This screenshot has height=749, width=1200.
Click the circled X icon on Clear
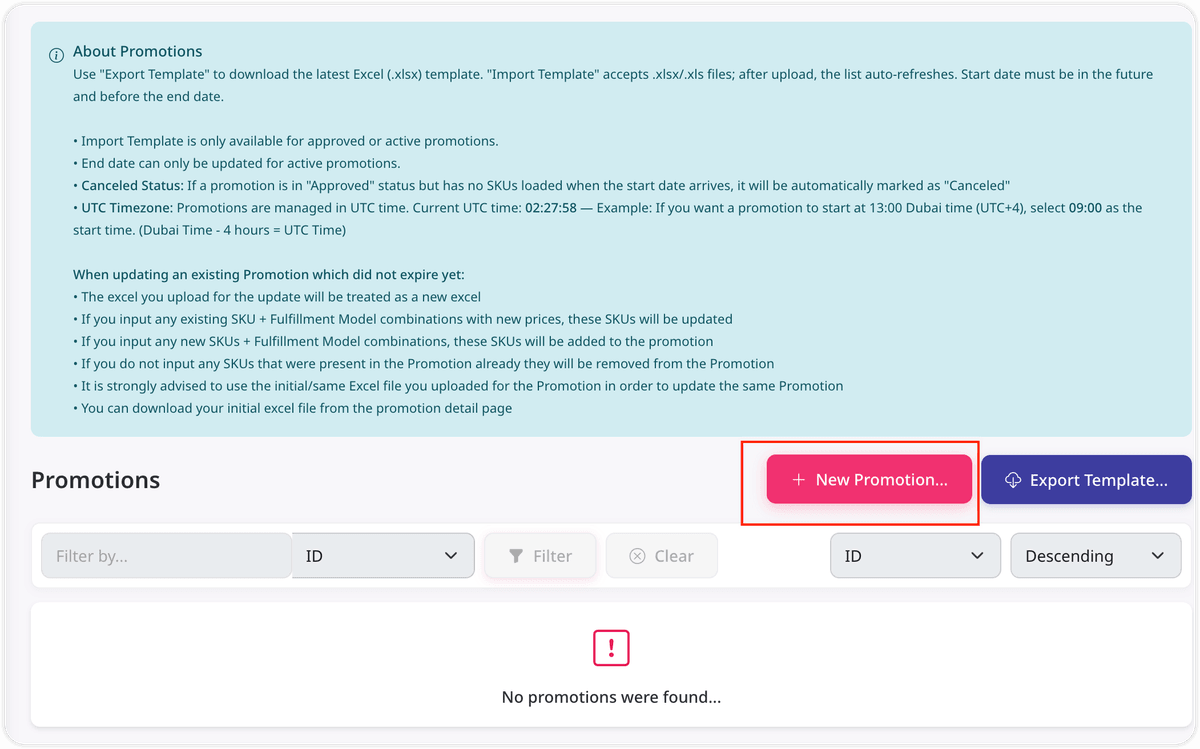tap(637, 556)
